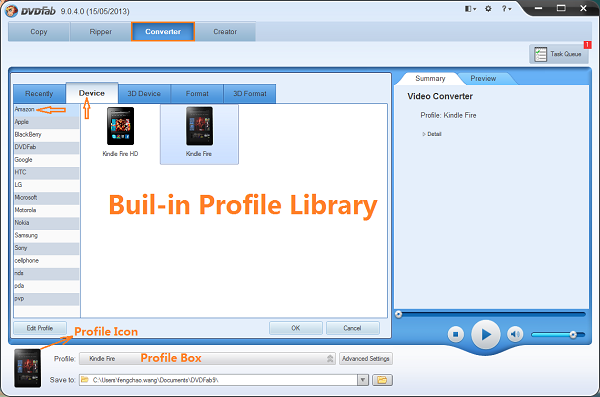Click the play button in preview
This screenshot has height=397, width=600.
tap(486, 335)
